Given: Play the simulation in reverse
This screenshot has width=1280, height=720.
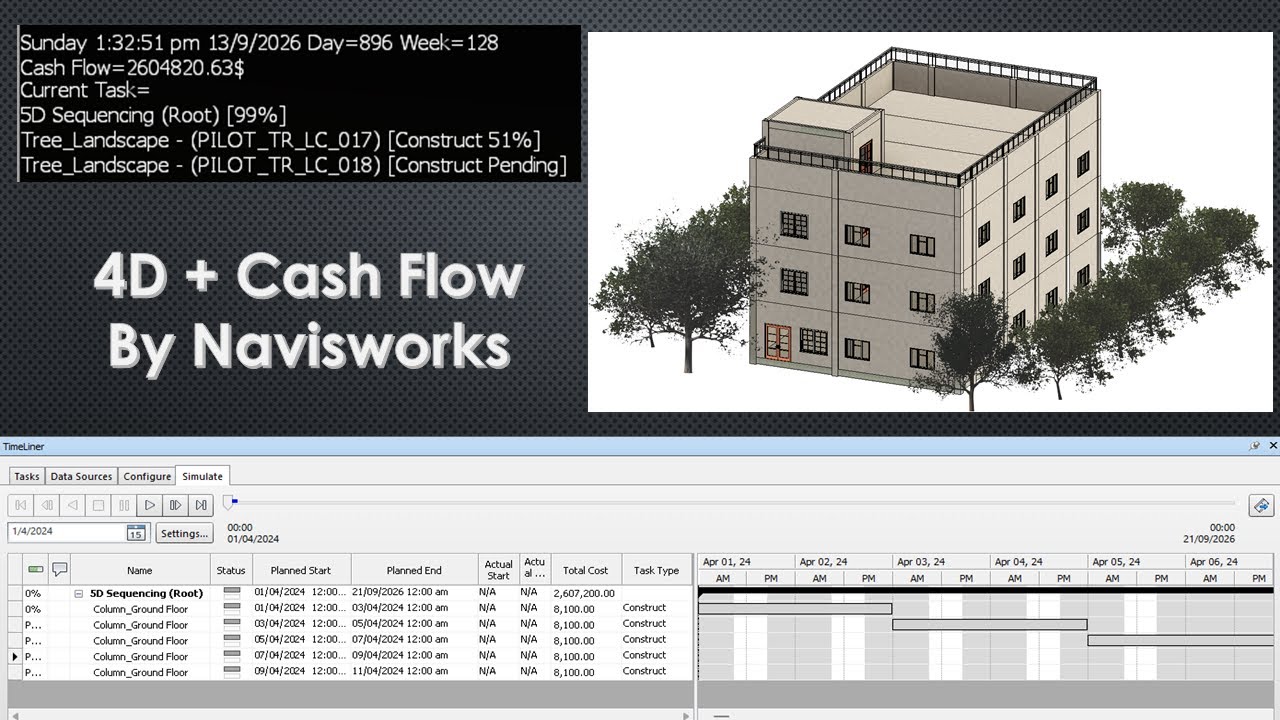Looking at the screenshot, I should coord(72,505).
